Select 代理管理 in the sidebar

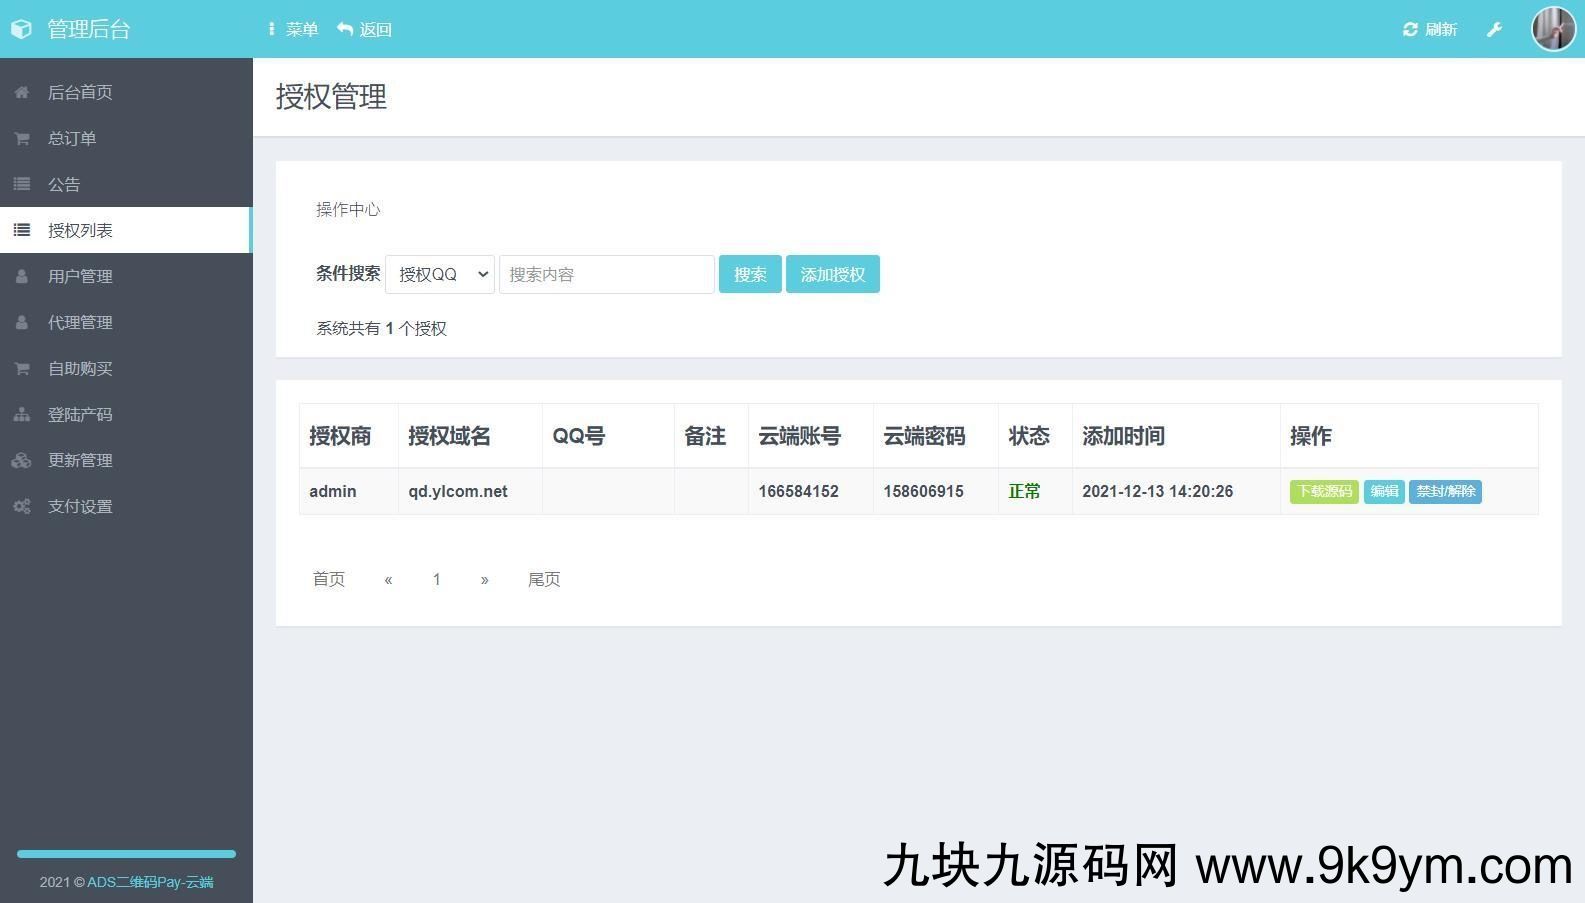80,322
